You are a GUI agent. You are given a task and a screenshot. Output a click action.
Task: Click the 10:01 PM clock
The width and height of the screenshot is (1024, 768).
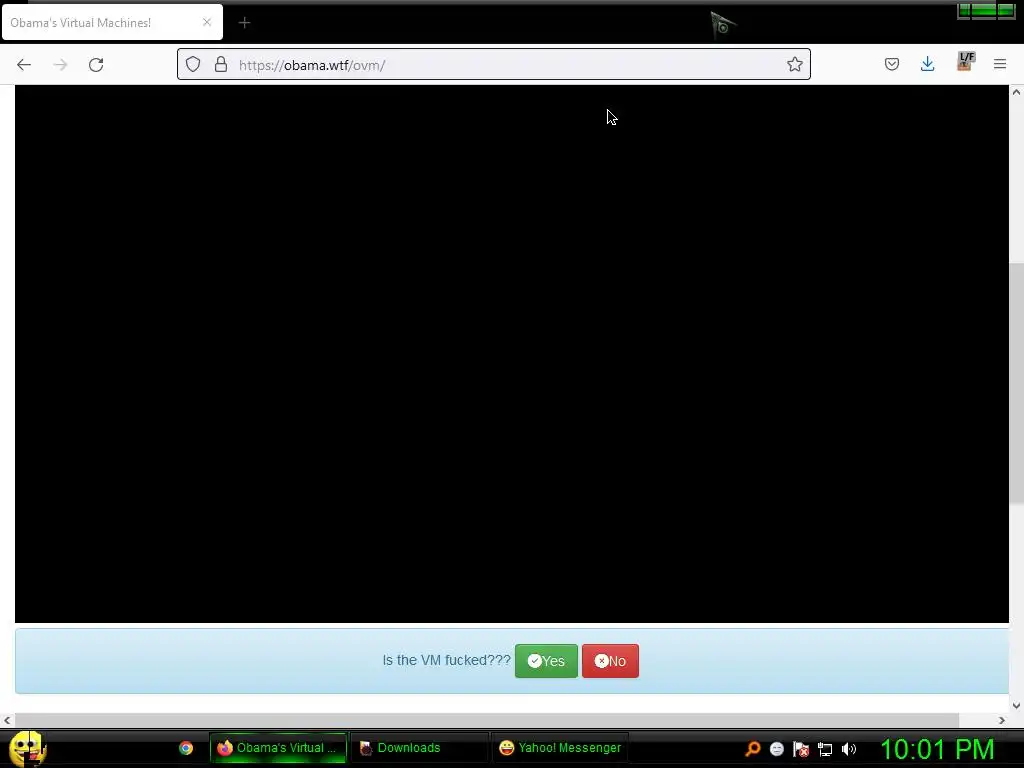tap(937, 749)
